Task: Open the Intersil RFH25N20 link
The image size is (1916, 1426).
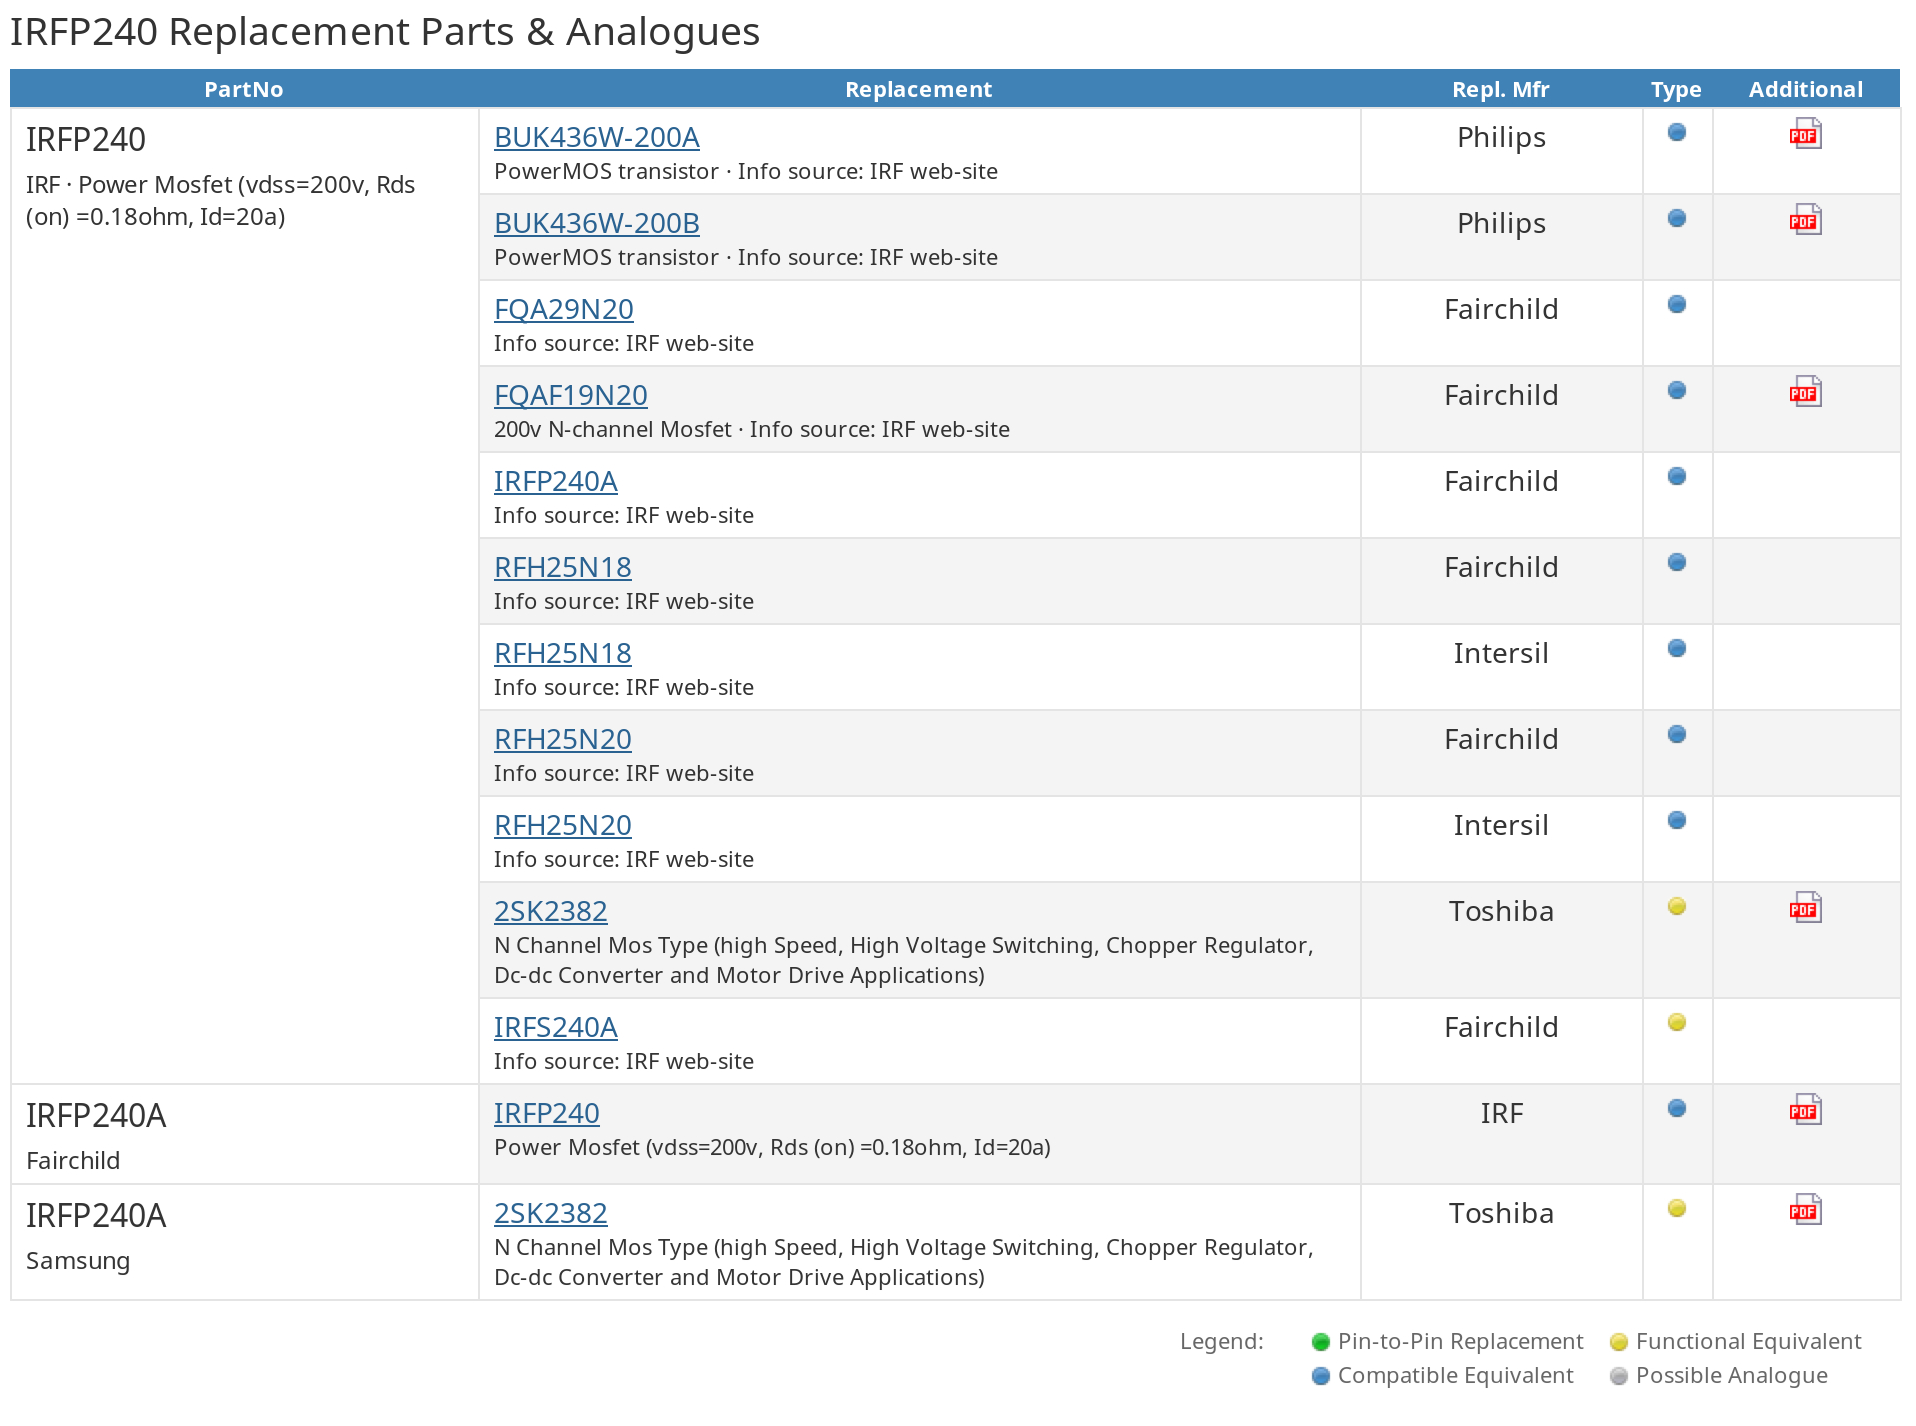Action: (x=562, y=825)
